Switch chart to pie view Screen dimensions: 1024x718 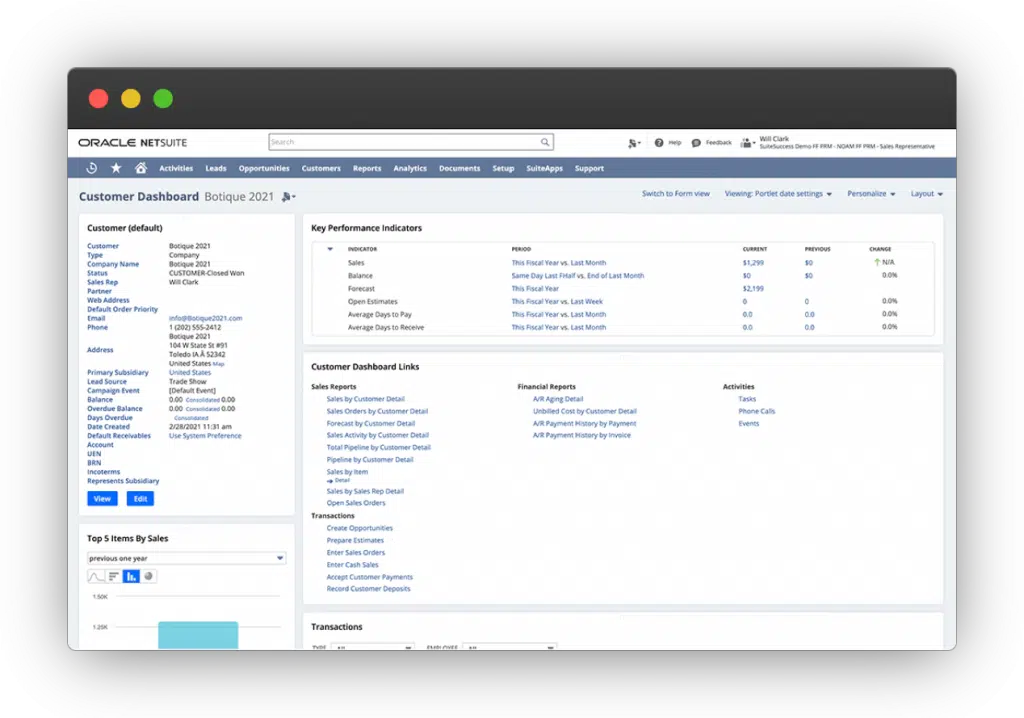[149, 576]
